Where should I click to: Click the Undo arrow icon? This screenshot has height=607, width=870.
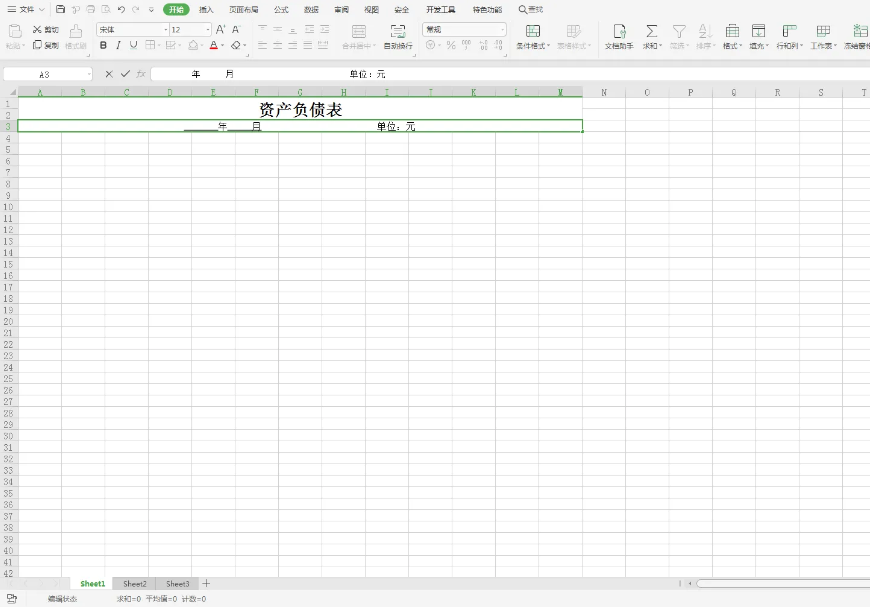tap(121, 9)
